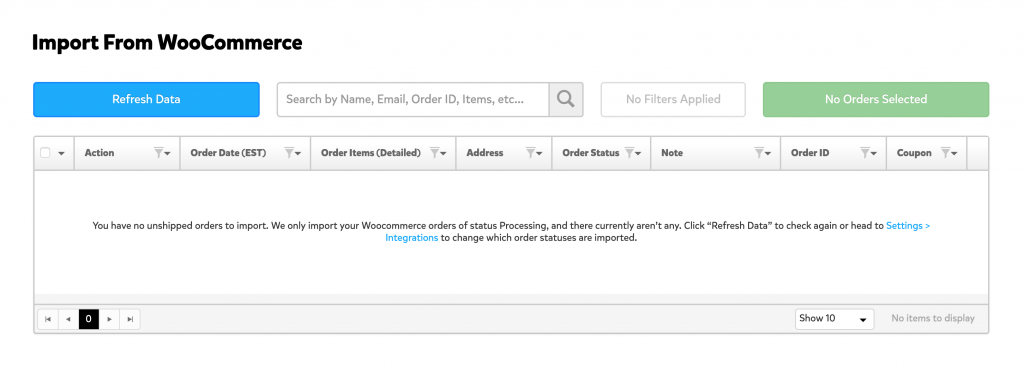Open the Order Date (EST) filter icon
This screenshot has height=368, width=1024.
click(x=292, y=153)
